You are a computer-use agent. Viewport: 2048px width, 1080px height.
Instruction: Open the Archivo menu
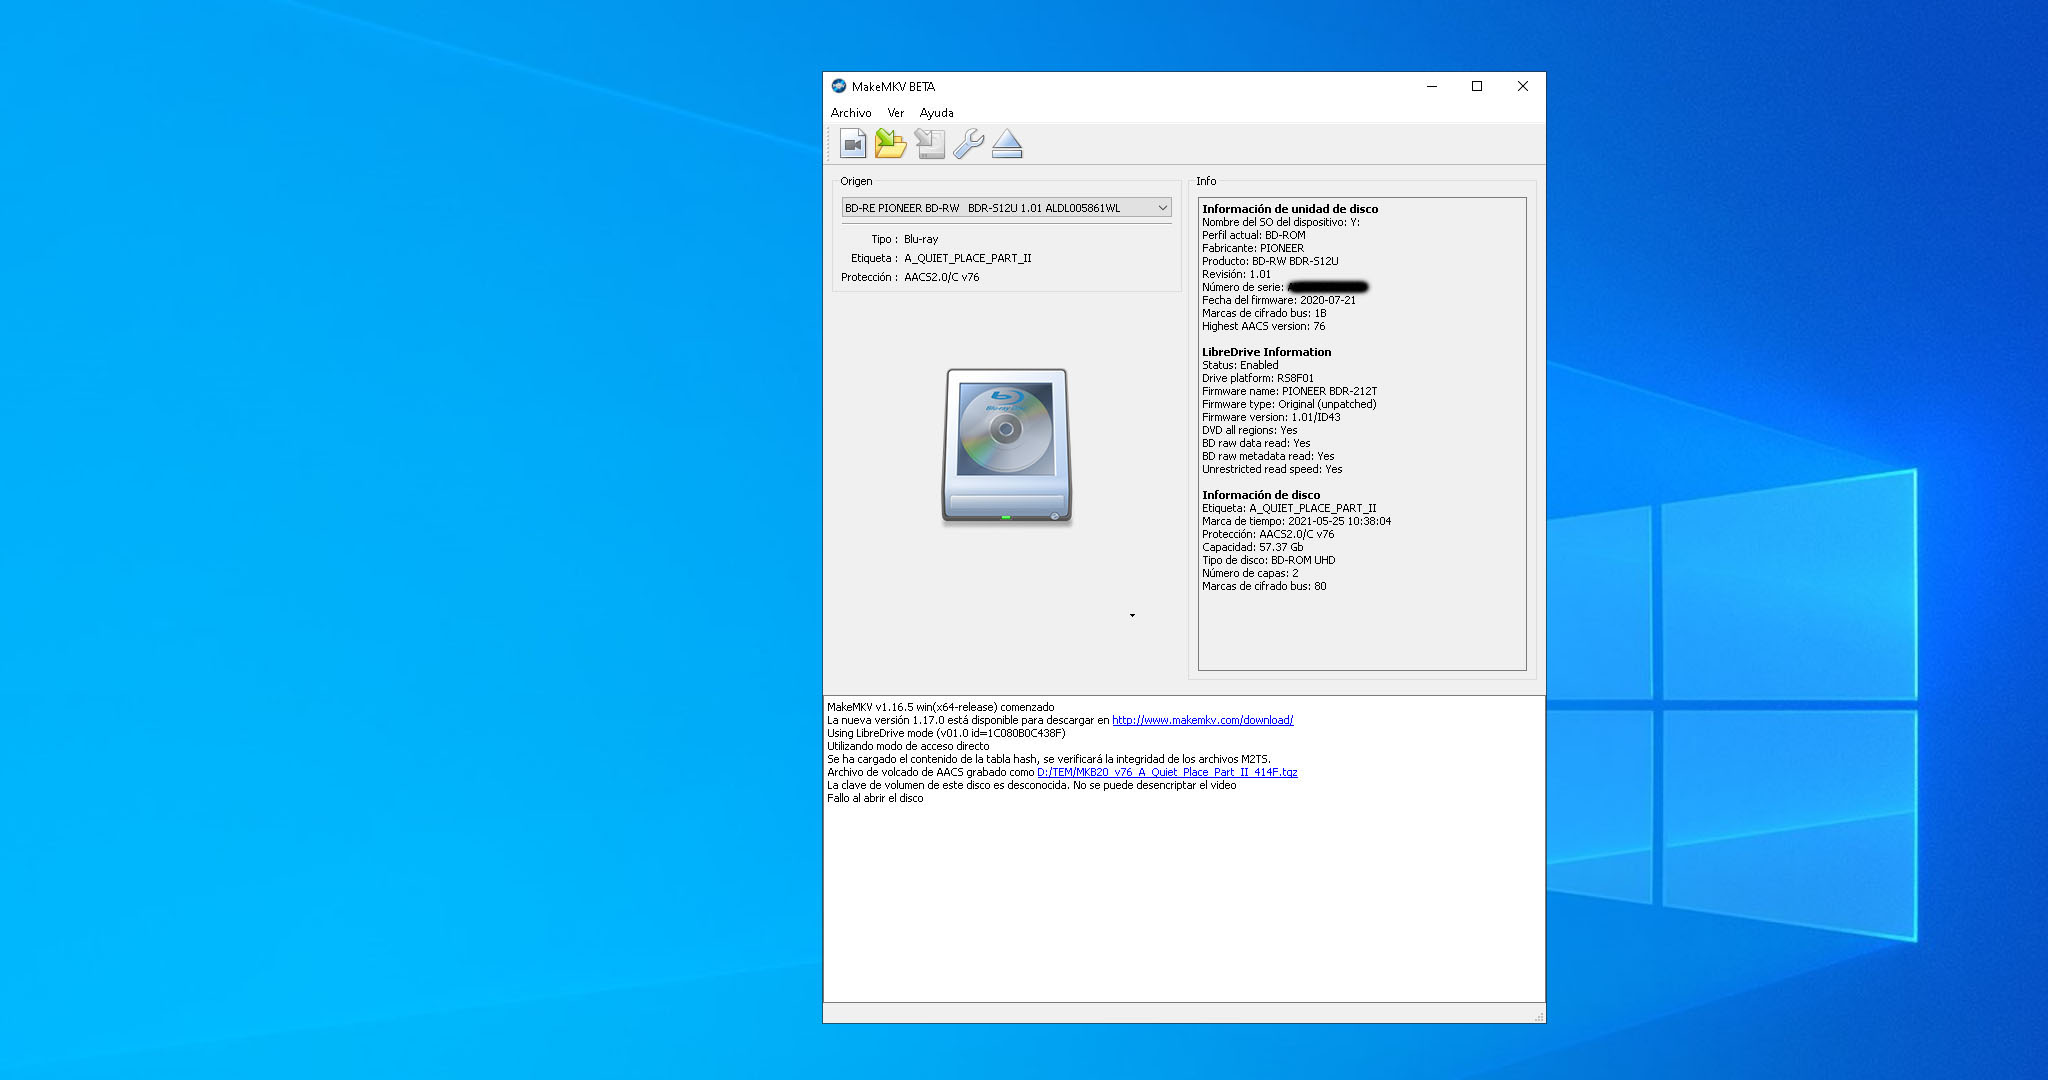tap(850, 113)
